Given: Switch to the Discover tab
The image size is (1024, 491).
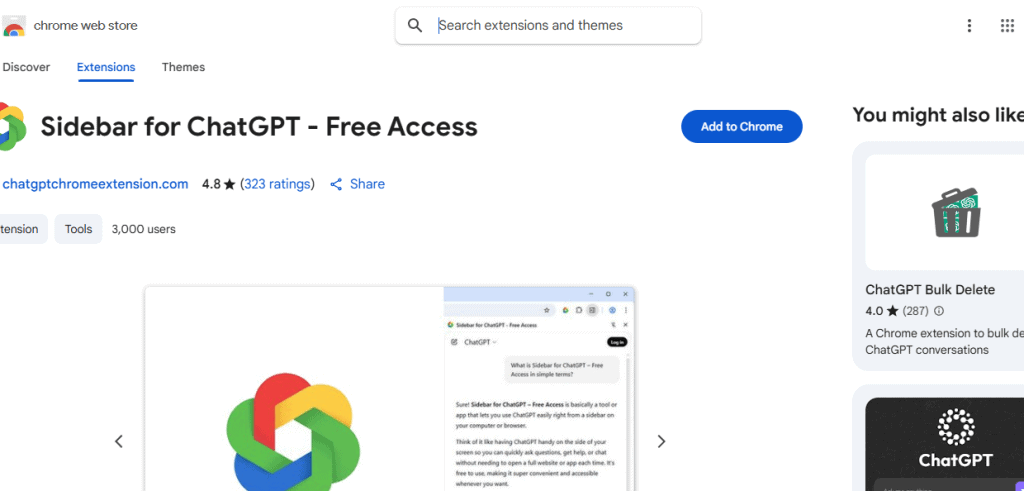Looking at the screenshot, I should [x=26, y=67].
